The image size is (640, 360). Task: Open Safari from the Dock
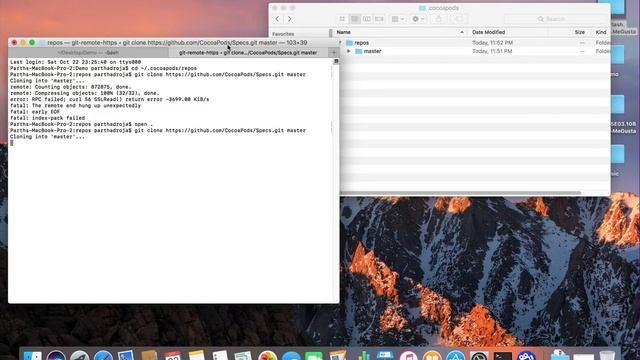point(103,356)
